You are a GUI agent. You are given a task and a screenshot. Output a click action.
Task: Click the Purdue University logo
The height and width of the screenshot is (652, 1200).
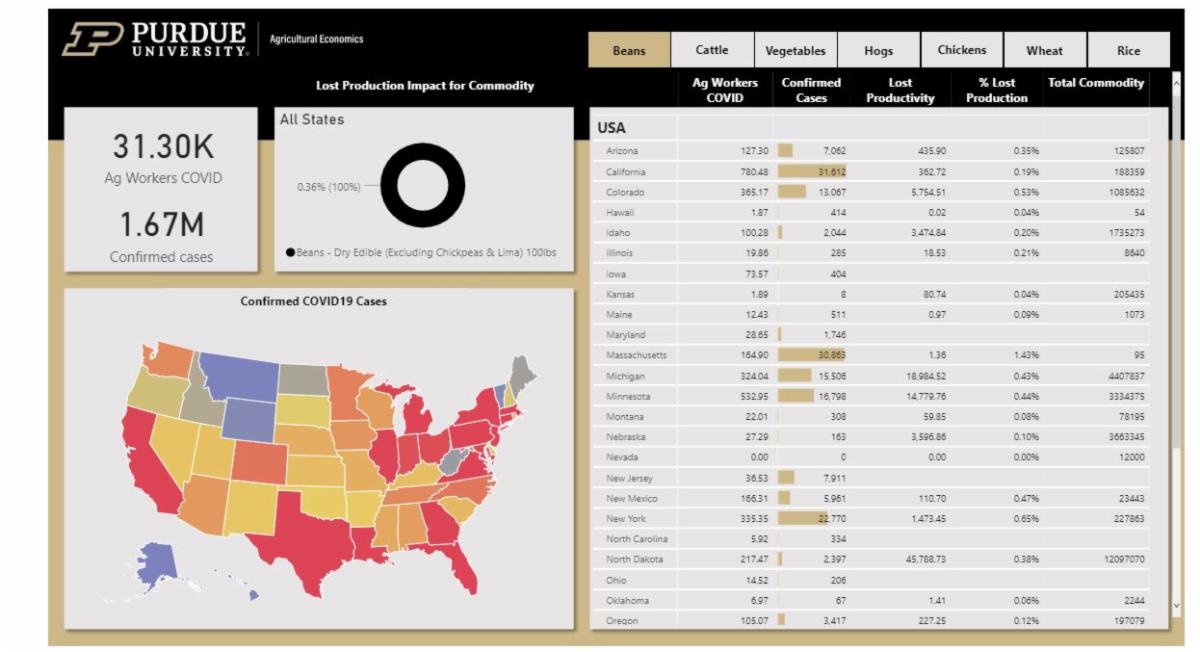click(155, 40)
